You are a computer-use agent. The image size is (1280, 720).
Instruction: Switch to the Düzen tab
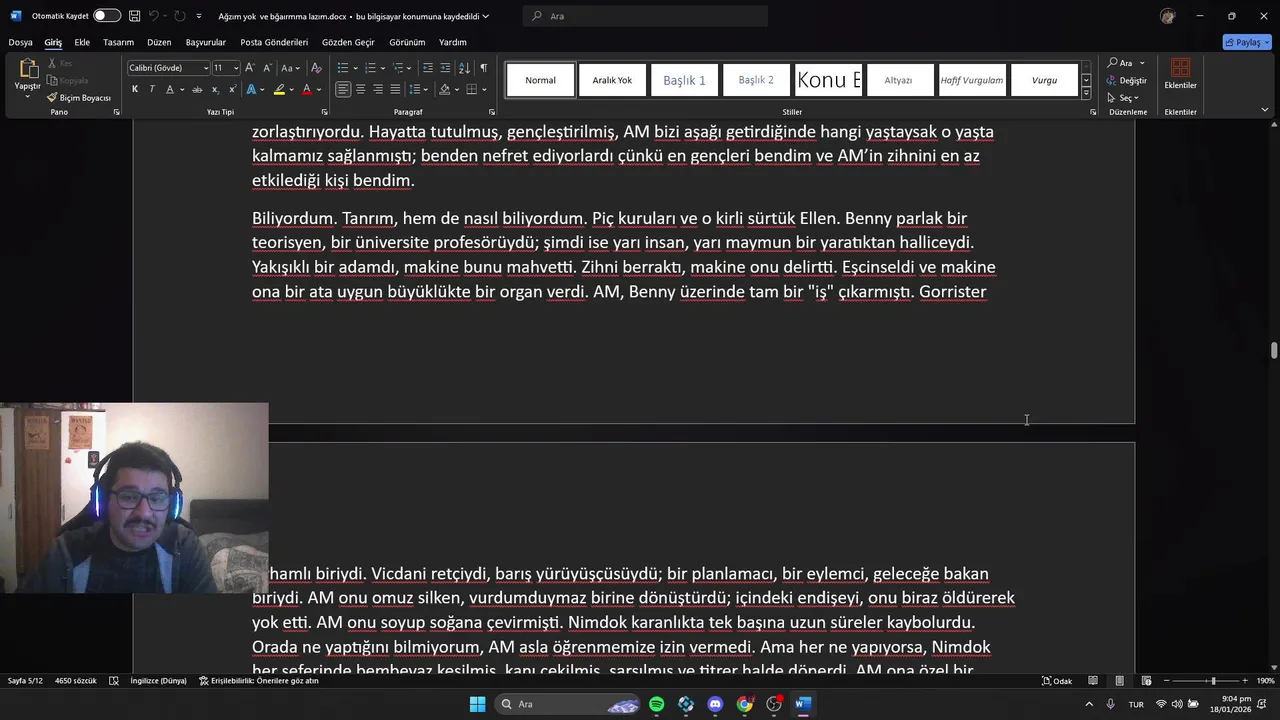[159, 42]
